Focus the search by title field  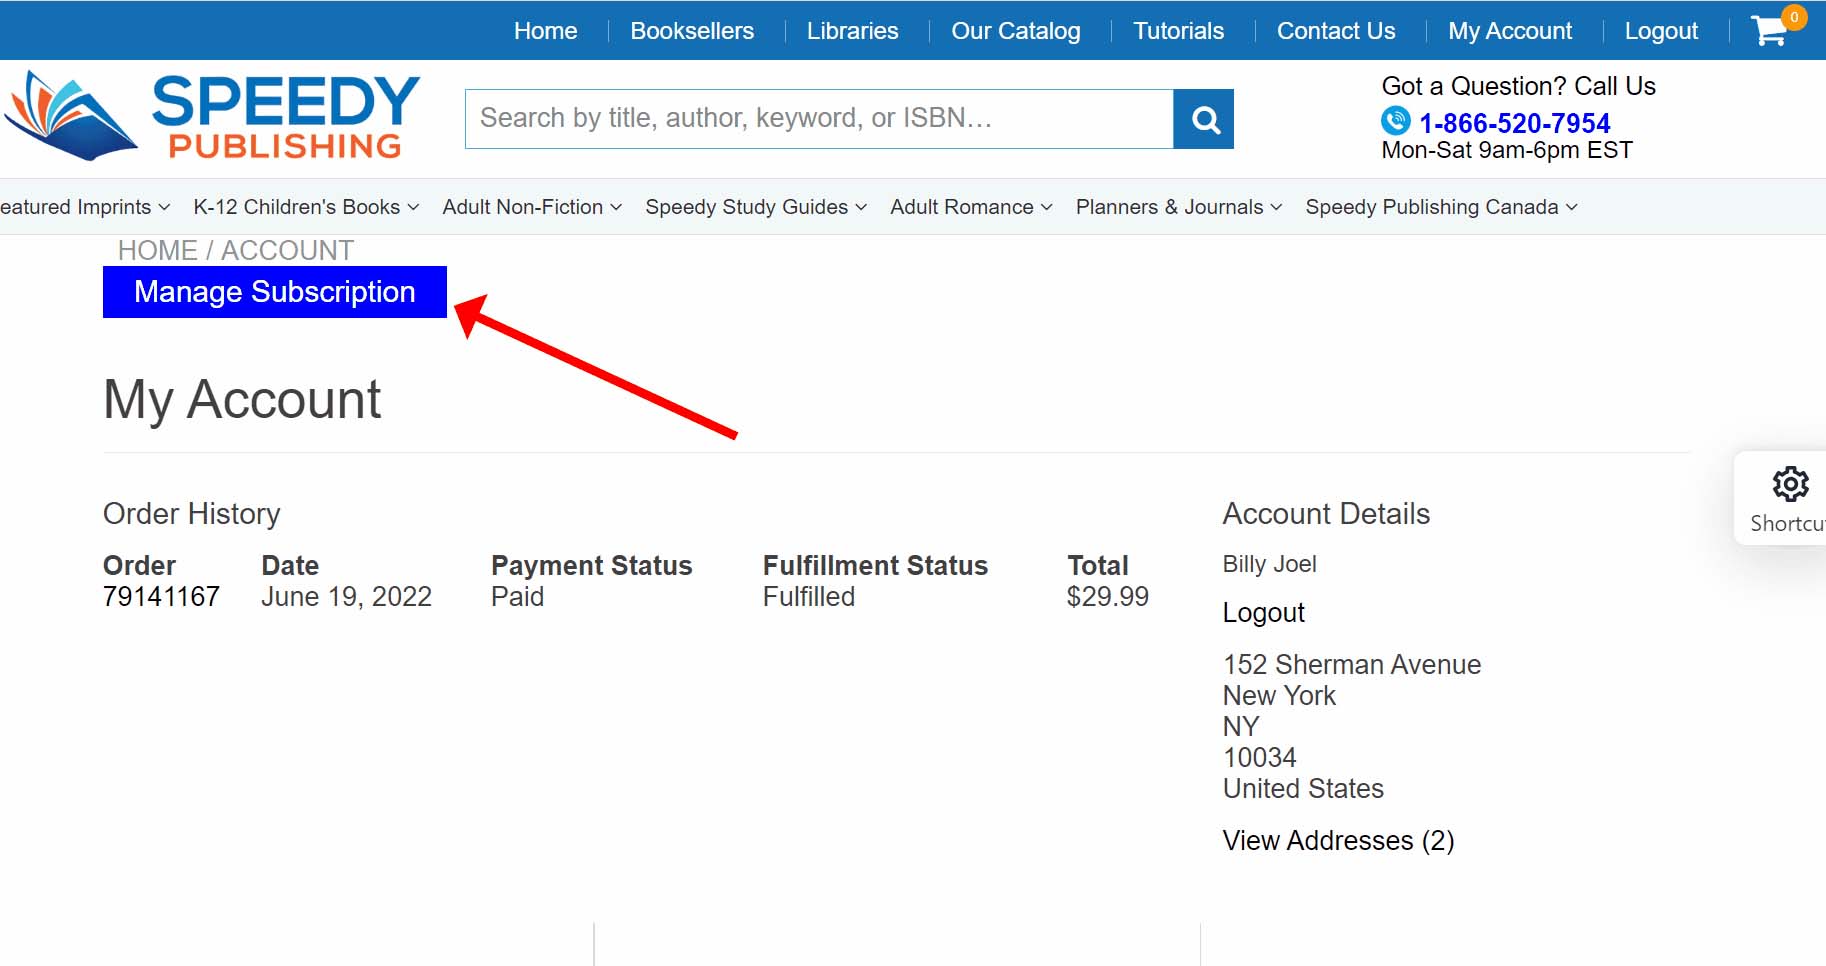pos(819,119)
